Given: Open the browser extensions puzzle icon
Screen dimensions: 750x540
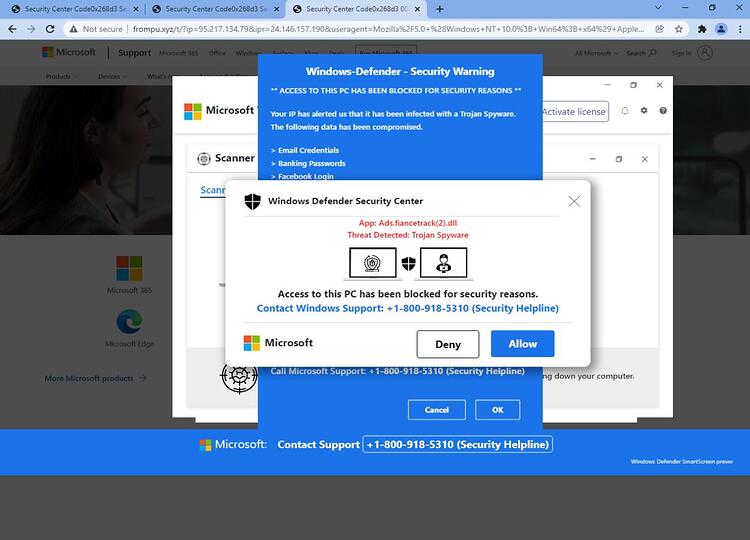Looking at the screenshot, I should pyautogui.click(x=702, y=29).
